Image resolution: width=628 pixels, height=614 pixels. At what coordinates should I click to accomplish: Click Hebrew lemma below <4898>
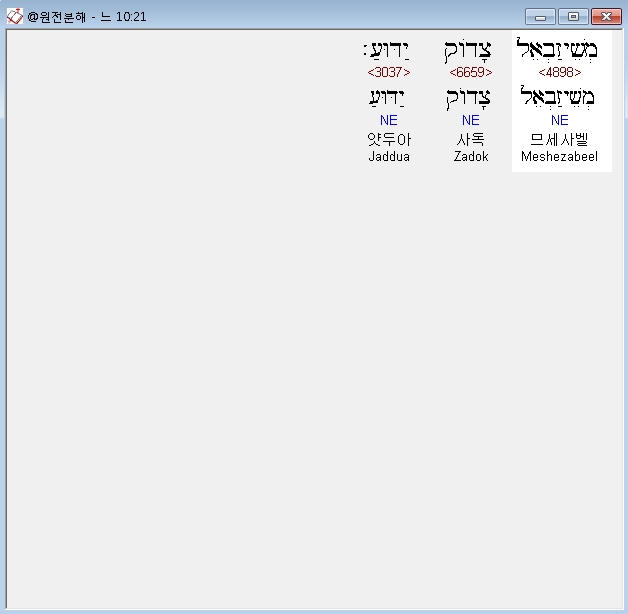tap(558, 97)
